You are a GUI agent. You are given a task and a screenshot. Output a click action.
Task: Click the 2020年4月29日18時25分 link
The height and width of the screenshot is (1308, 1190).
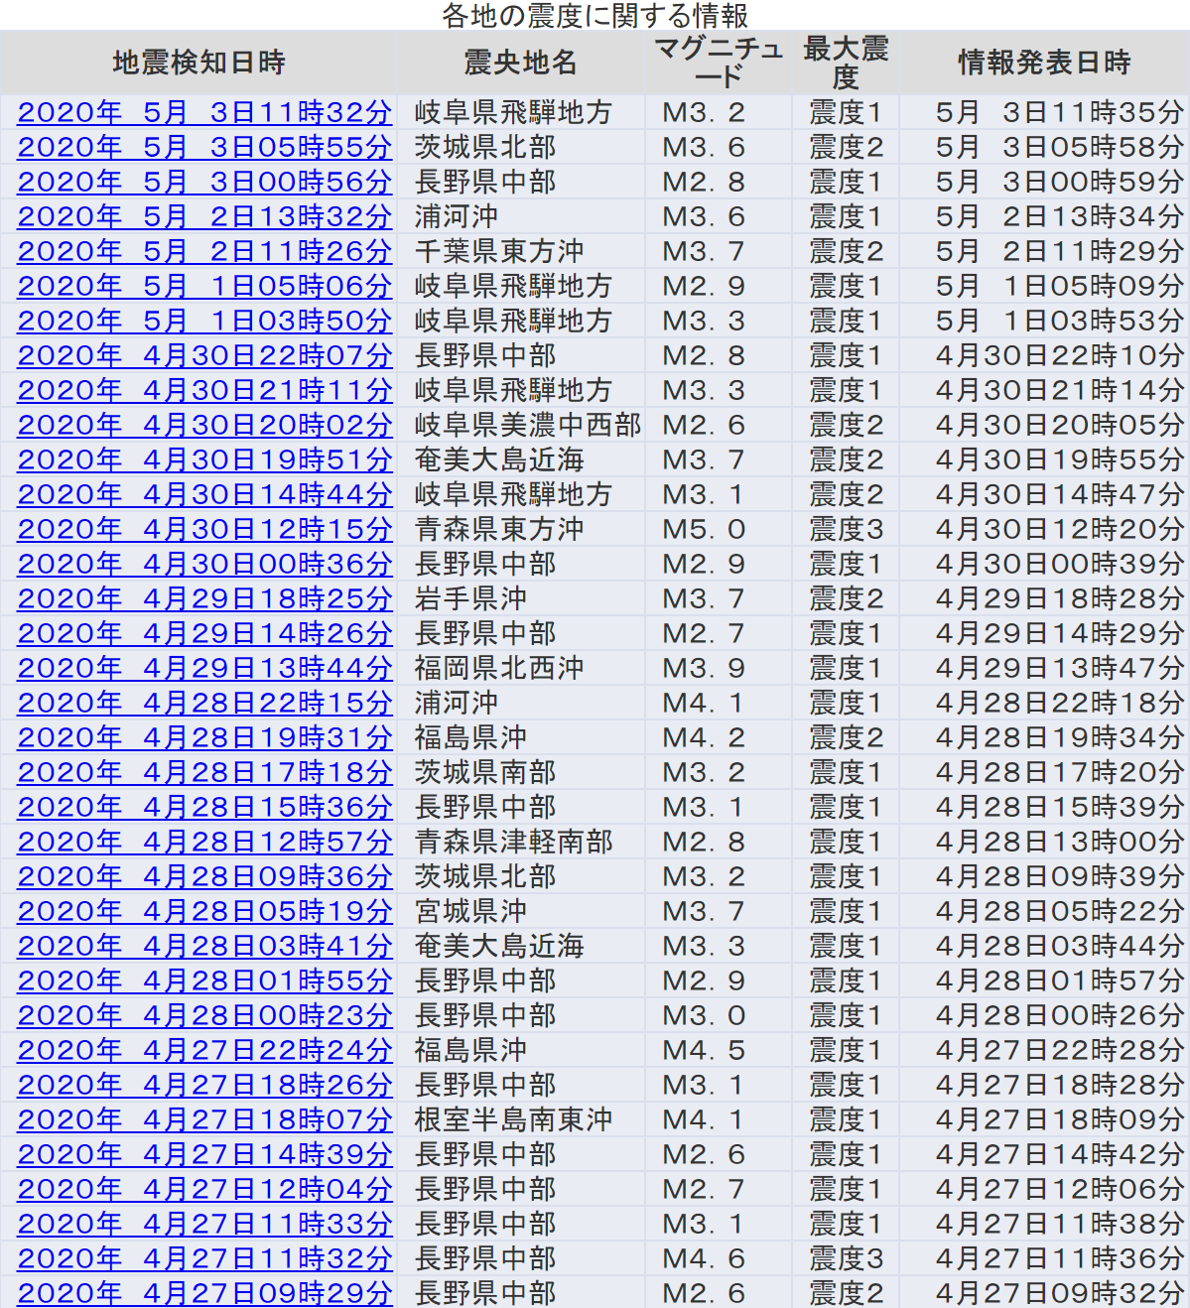coord(204,599)
